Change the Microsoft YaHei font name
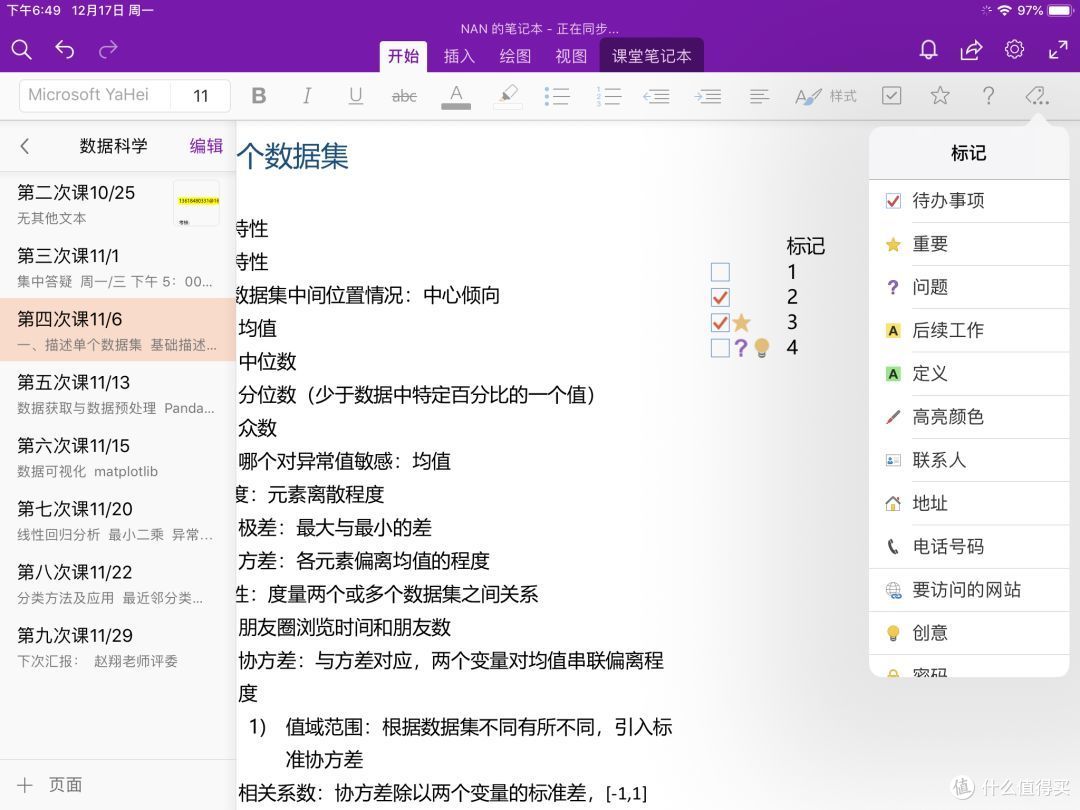The width and height of the screenshot is (1080, 810). pyautogui.click(x=95, y=96)
